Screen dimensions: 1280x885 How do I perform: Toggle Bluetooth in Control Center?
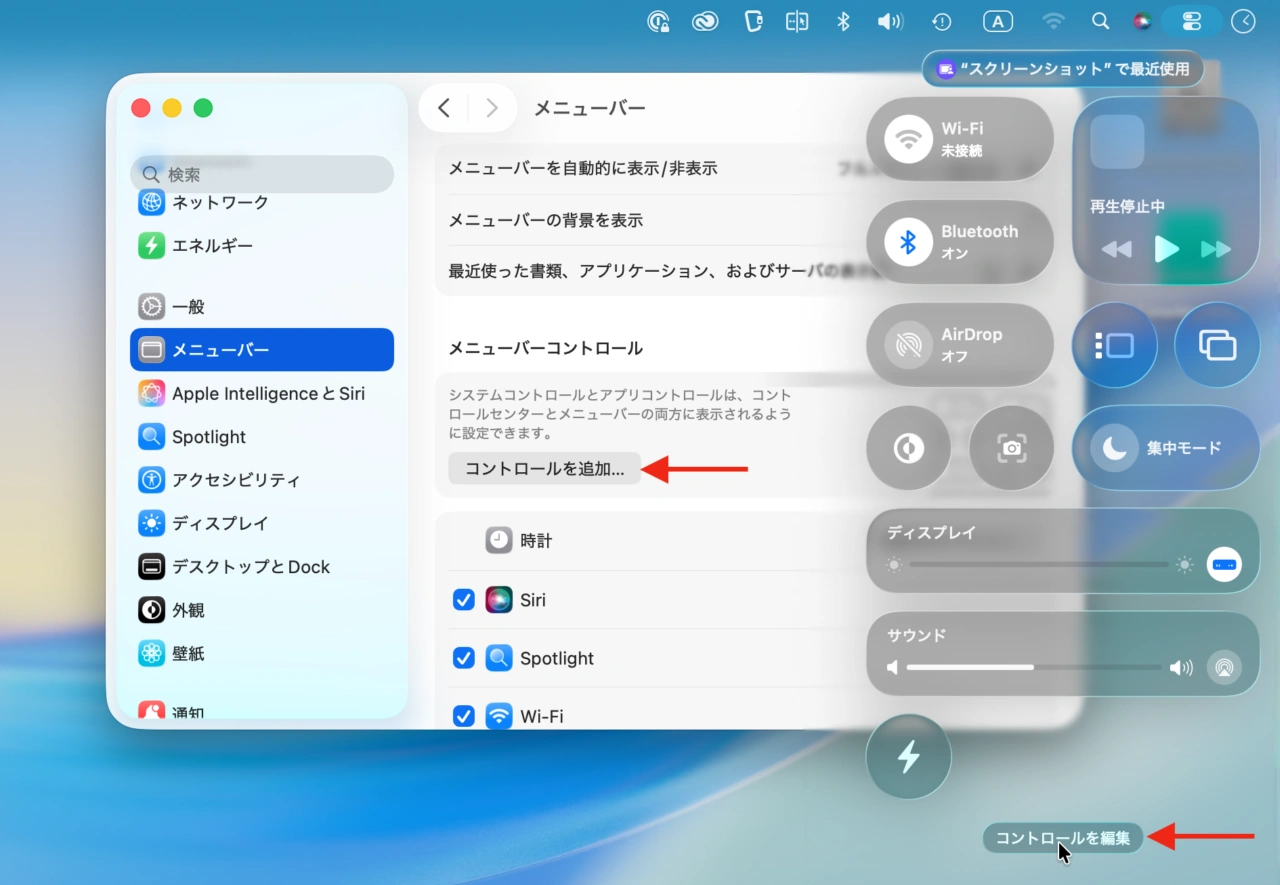pos(908,243)
